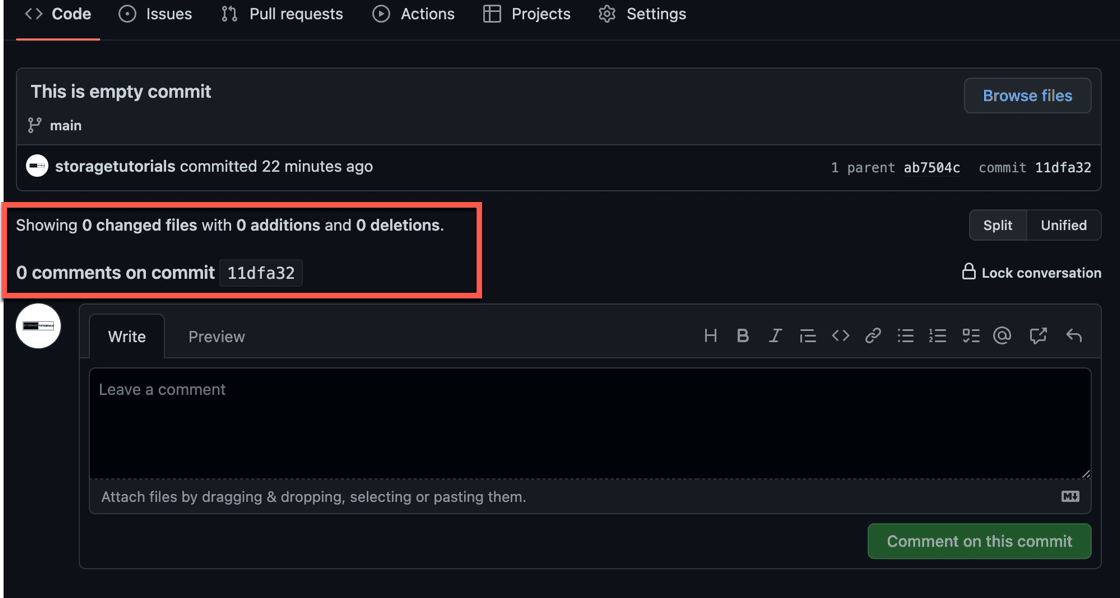Screen dimensions: 1120x598
Task: Insert cross-reference icon in toolbar
Action: 1038,336
